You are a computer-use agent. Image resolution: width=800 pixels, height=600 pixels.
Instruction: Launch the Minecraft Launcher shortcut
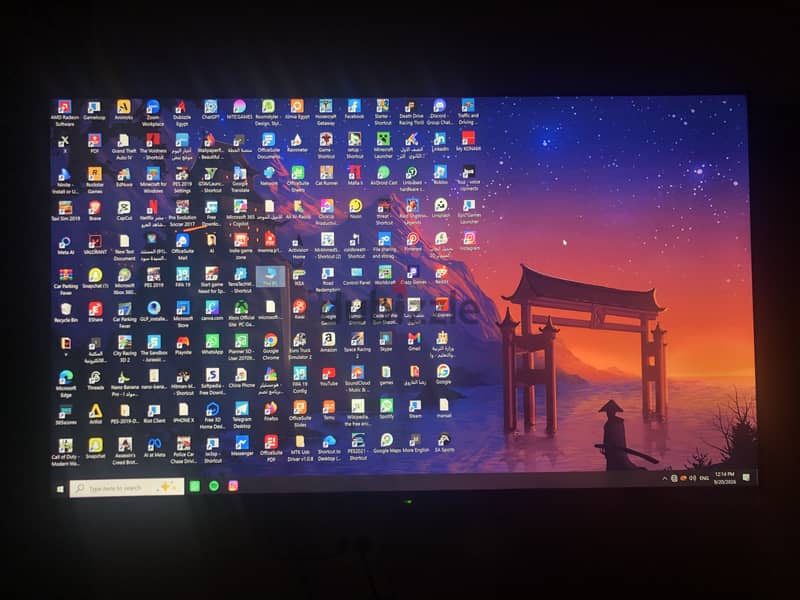(383, 145)
